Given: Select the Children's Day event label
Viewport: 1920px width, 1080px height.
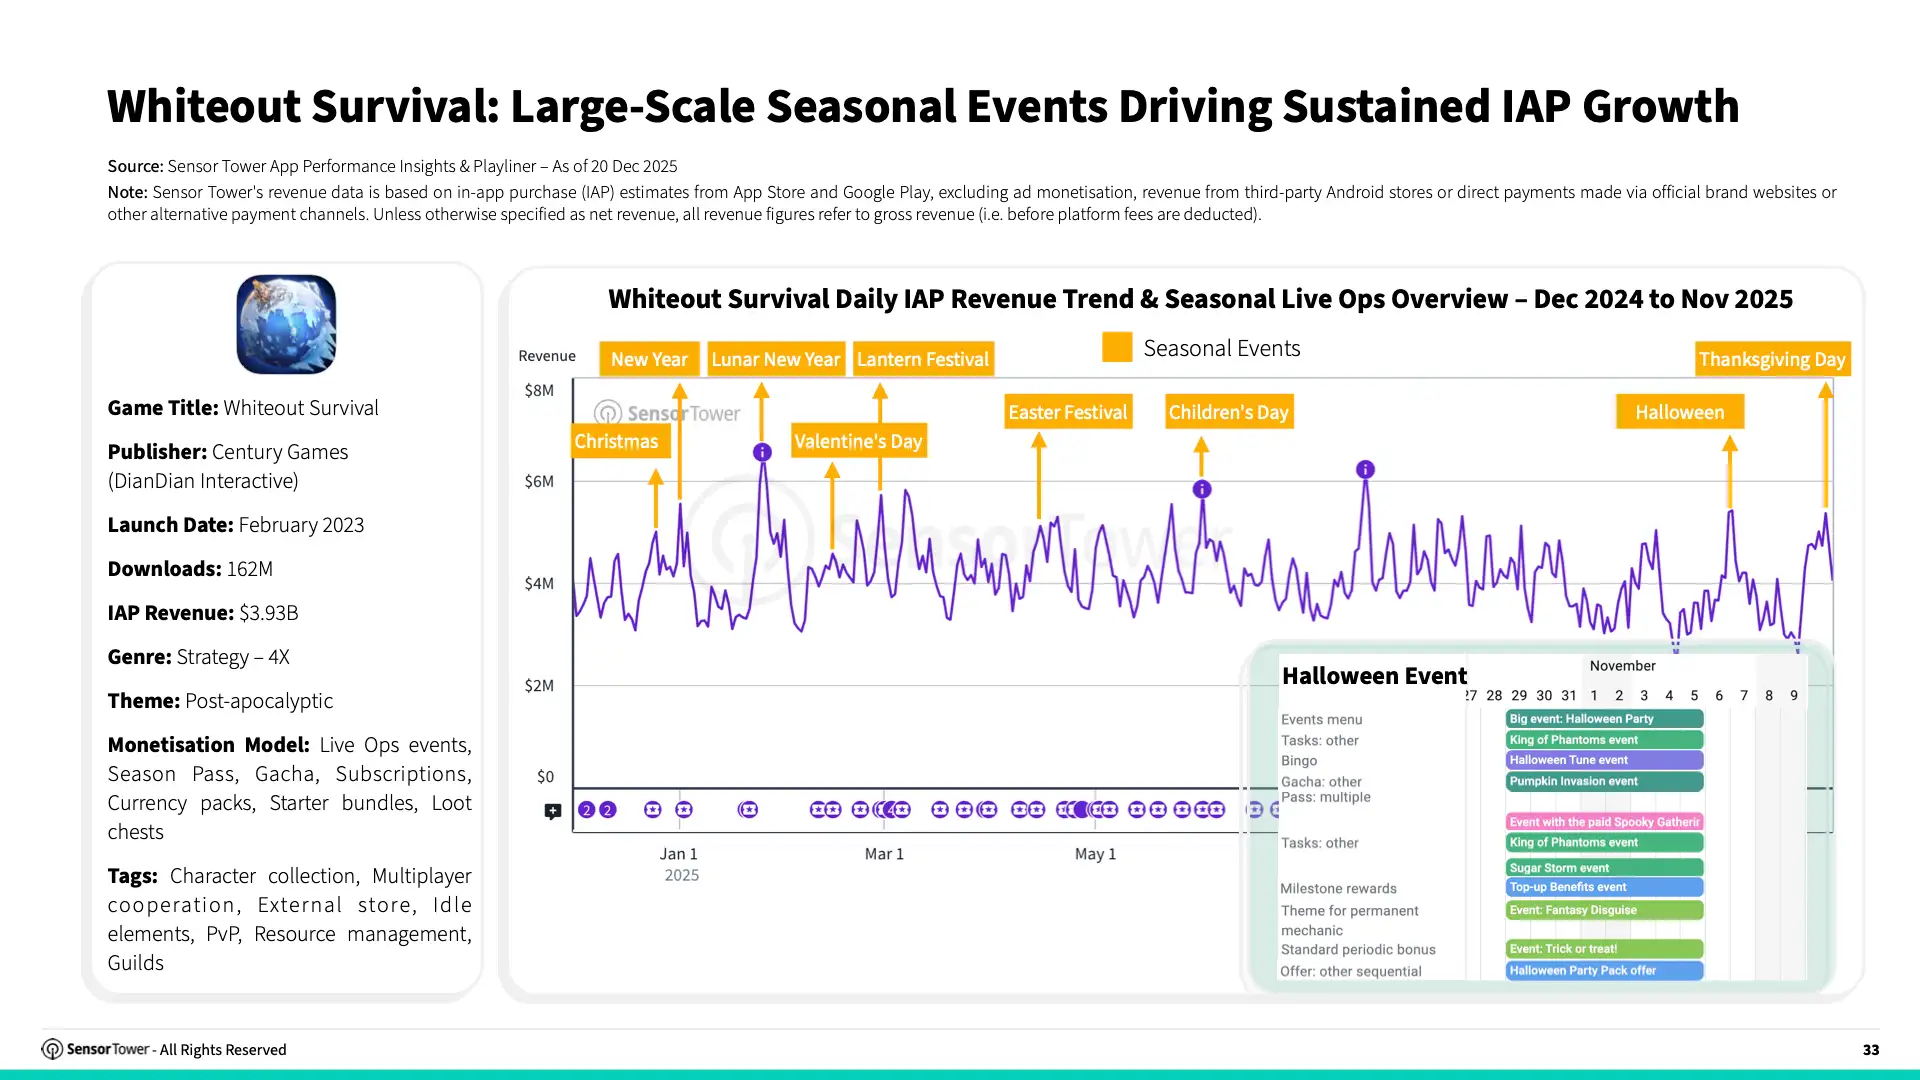Looking at the screenshot, I should pyautogui.click(x=1229, y=412).
